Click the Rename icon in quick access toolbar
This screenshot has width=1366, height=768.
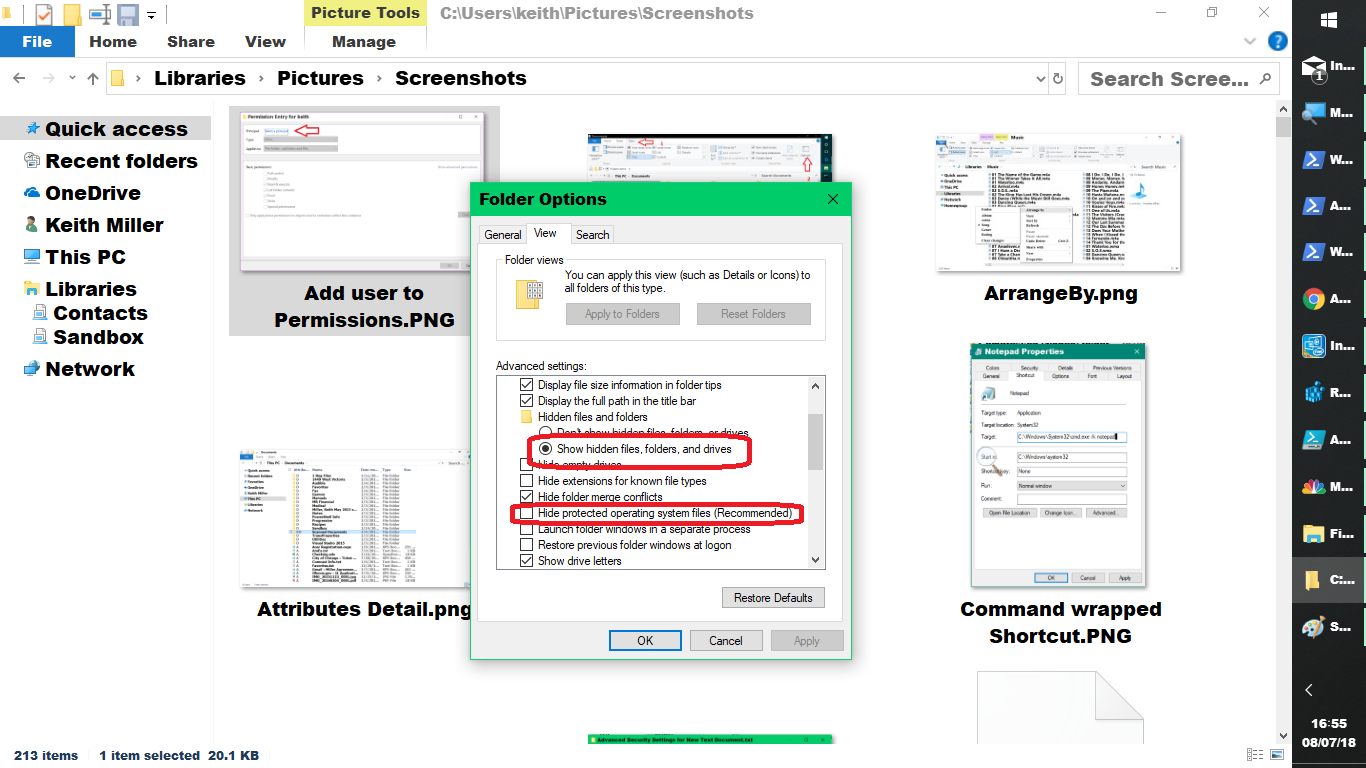point(100,14)
